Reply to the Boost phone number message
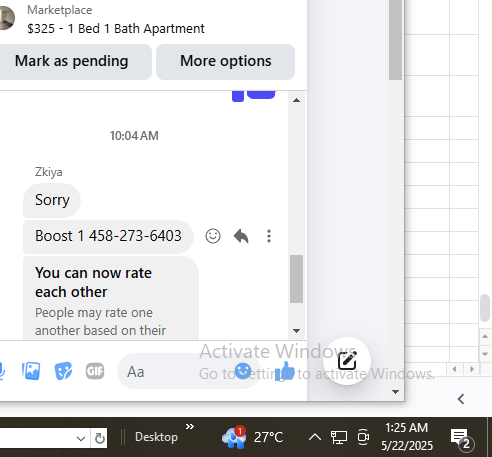 coord(241,236)
